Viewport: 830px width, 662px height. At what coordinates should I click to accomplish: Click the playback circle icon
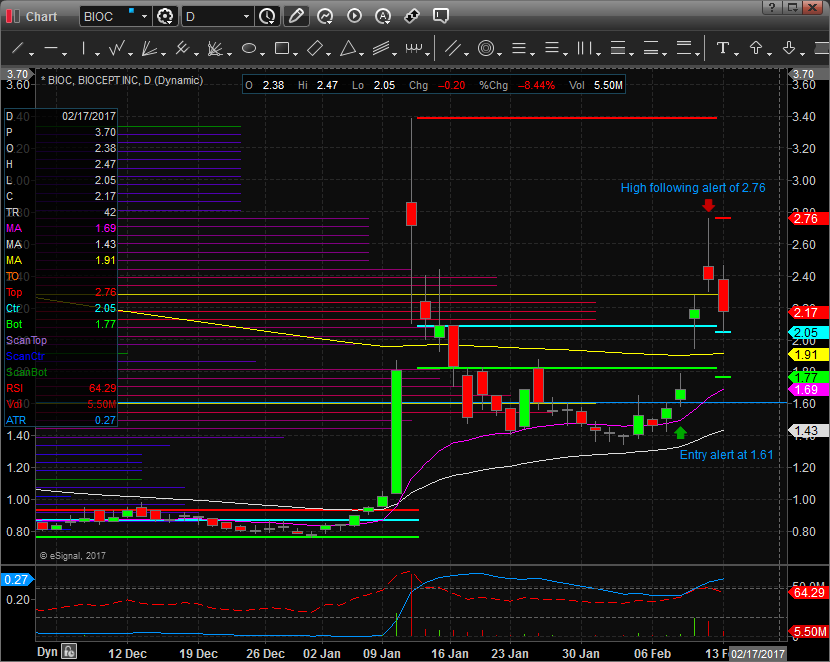tap(354, 16)
